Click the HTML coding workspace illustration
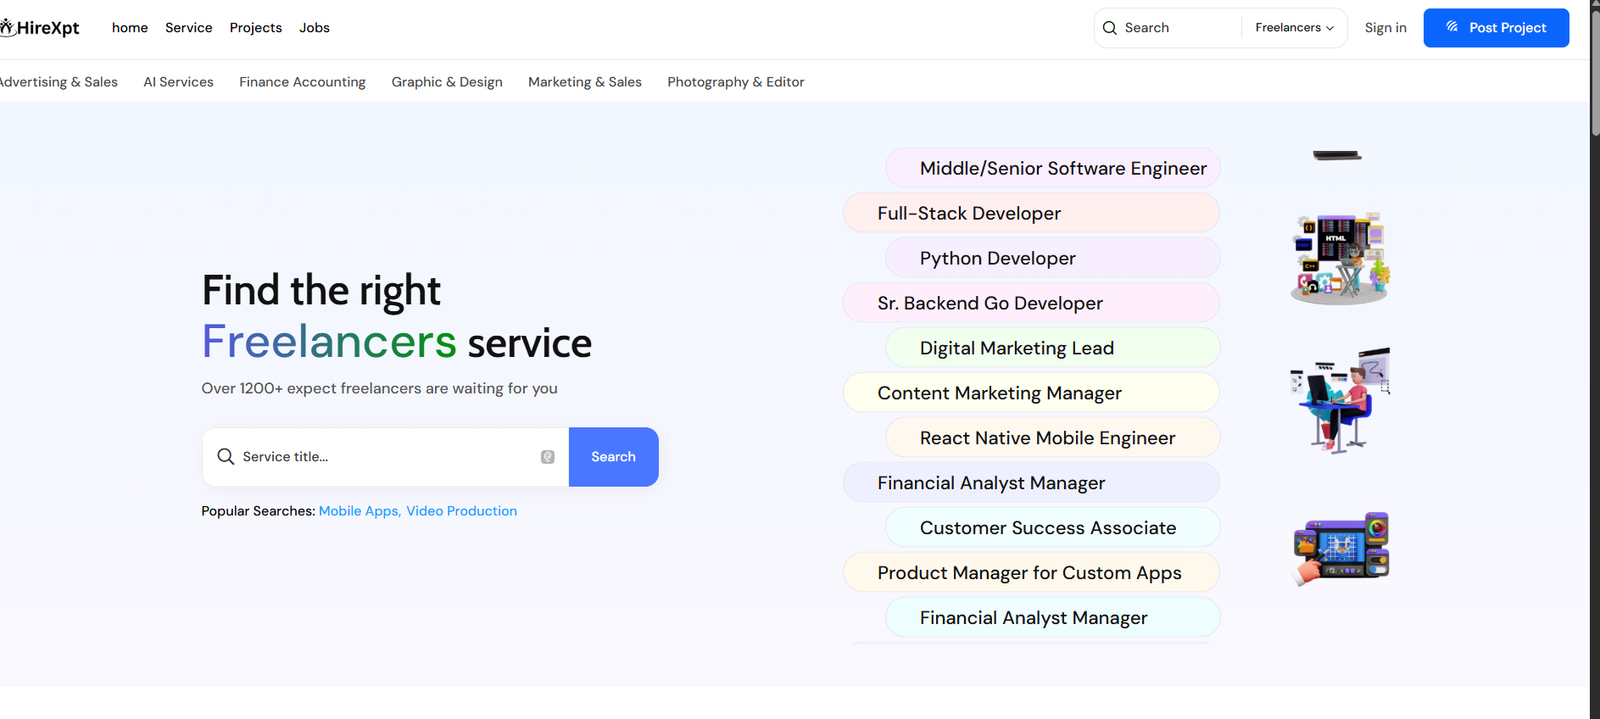 pyautogui.click(x=1340, y=257)
